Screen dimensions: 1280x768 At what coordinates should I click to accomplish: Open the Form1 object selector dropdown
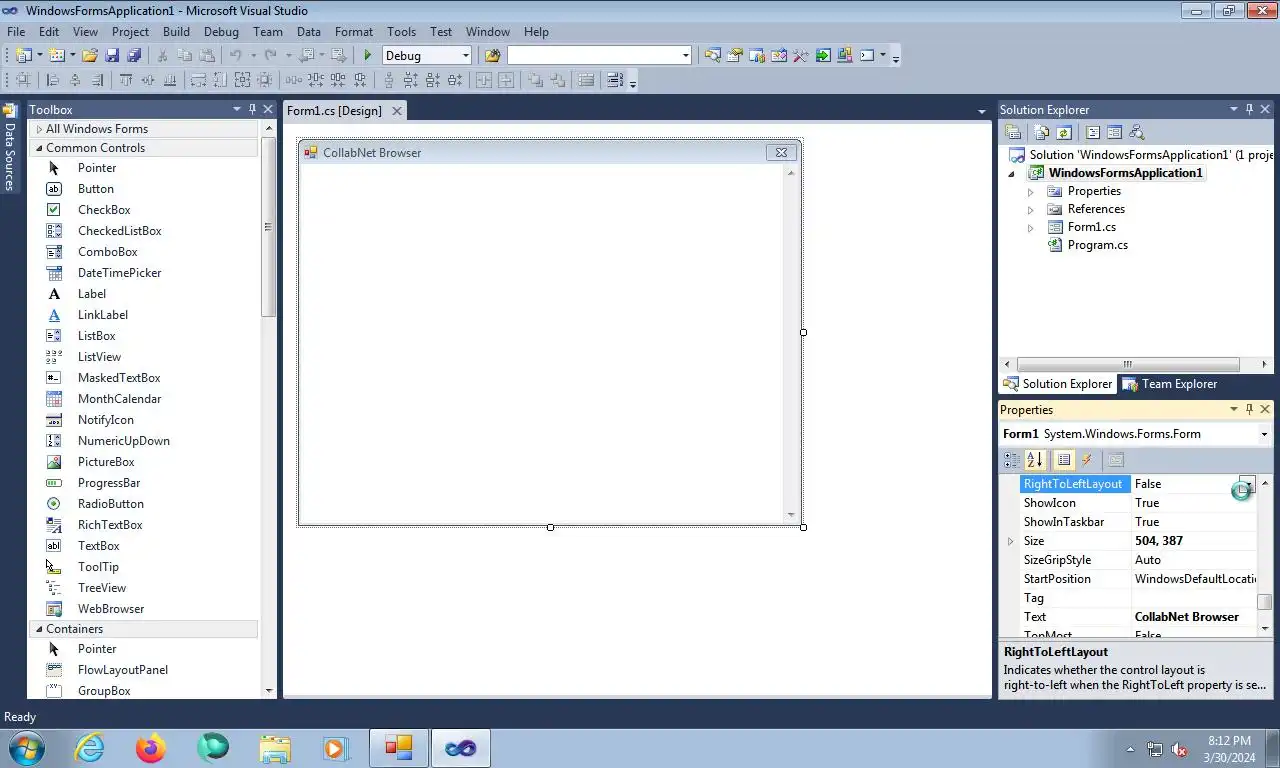click(x=1264, y=434)
